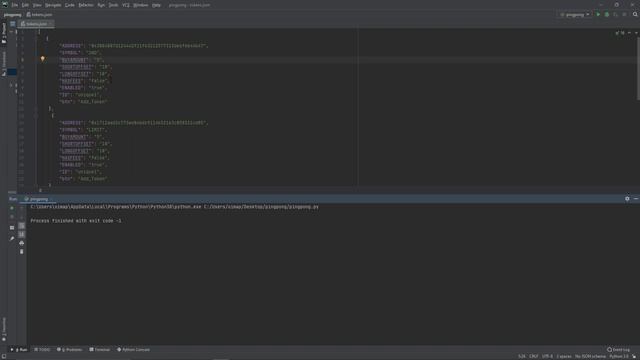Viewport: 640px width, 360px height.
Task: Click the Python interpreter in status bar
Action: pos(619,356)
